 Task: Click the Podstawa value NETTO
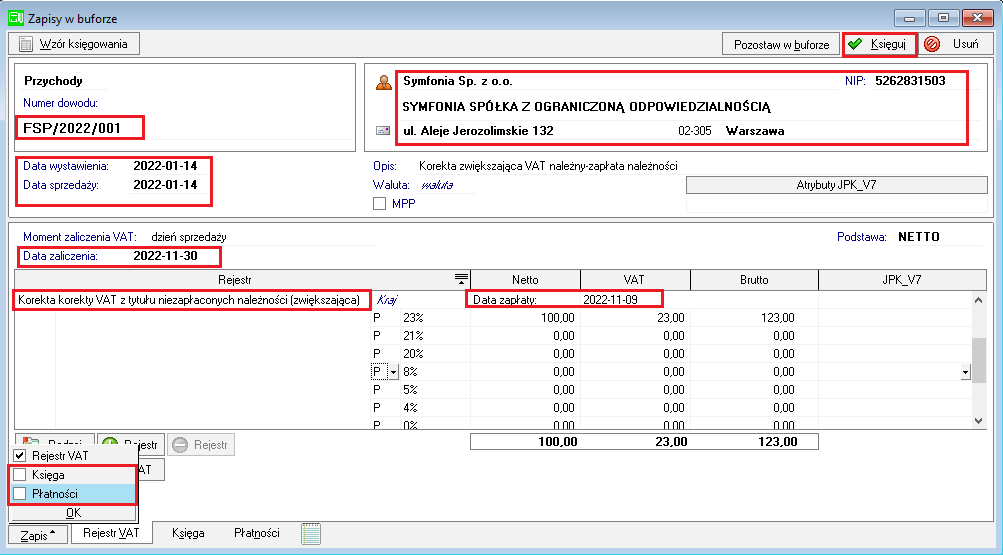tap(919, 237)
